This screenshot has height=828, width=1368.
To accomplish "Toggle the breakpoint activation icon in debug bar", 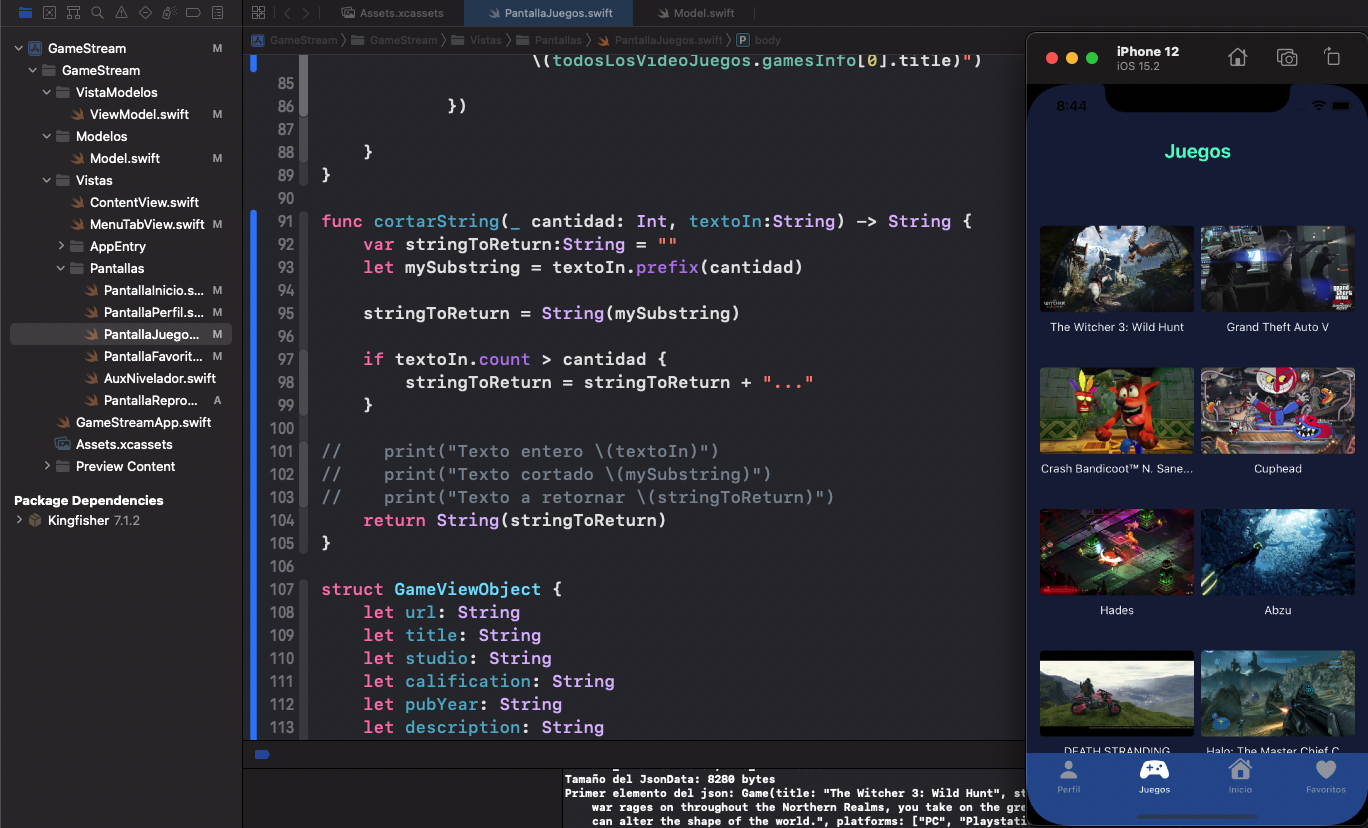I will click(262, 754).
